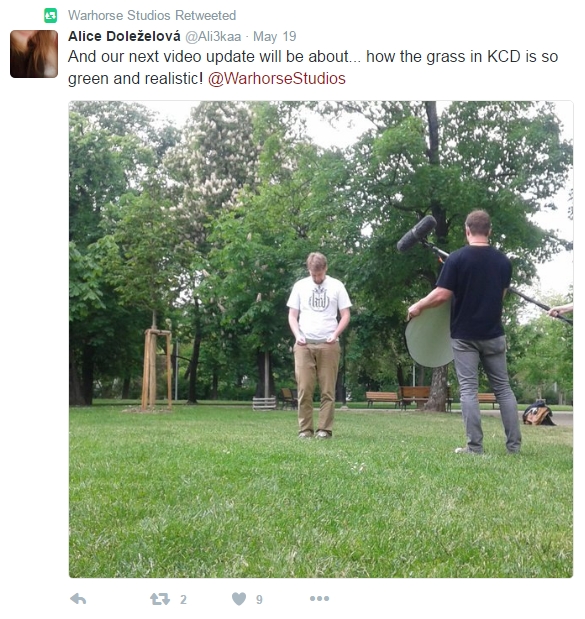Click the man in white t-shirt in photo

click(x=318, y=345)
